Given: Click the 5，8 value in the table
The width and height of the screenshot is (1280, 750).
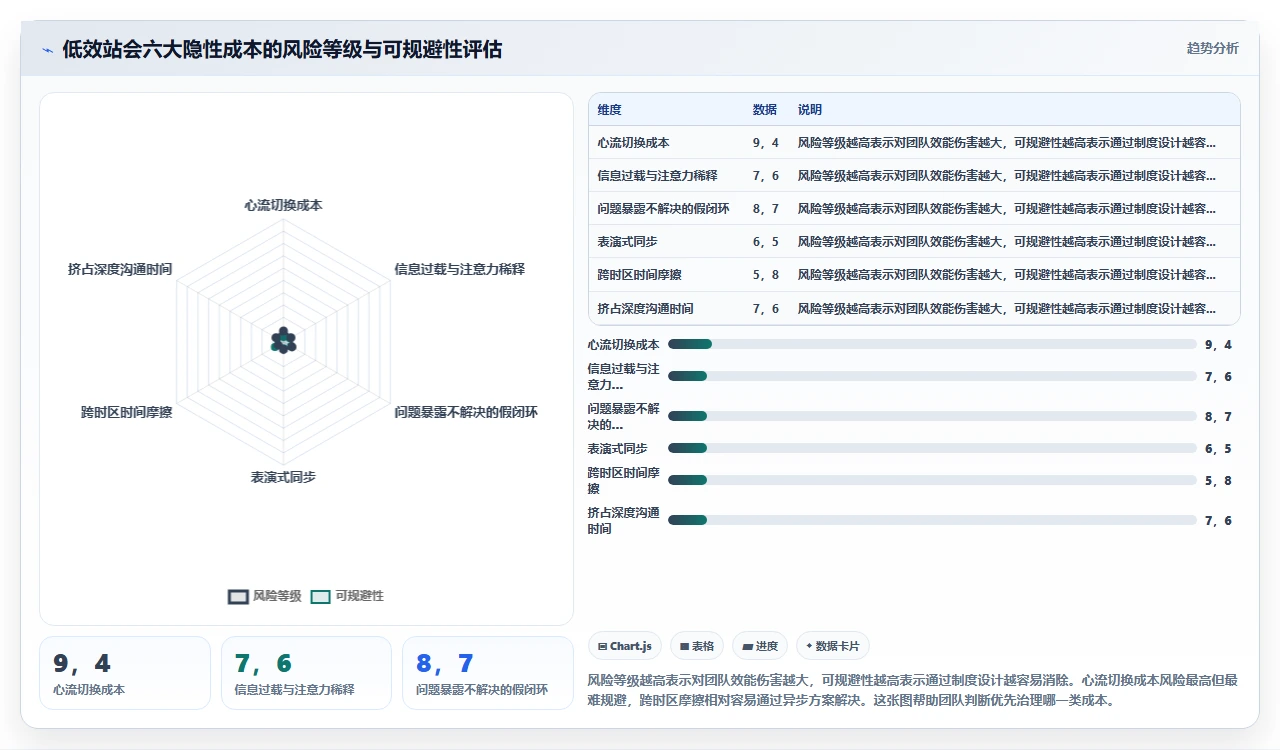Looking at the screenshot, I should [766, 275].
